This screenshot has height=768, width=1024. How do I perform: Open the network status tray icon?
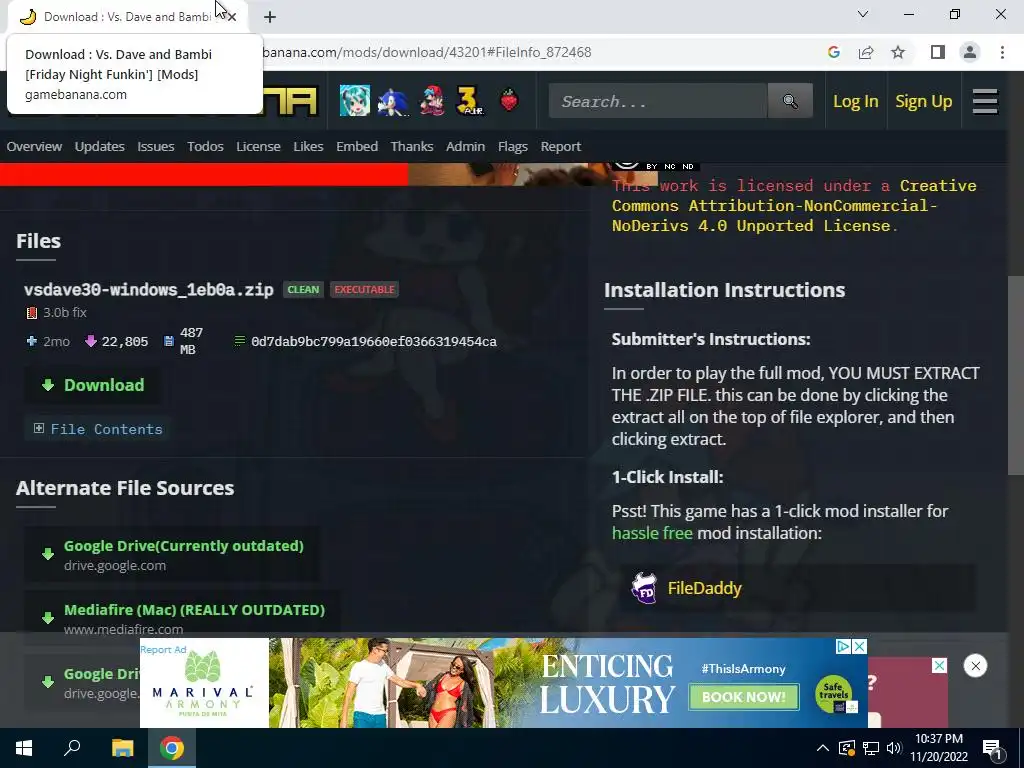point(871,748)
